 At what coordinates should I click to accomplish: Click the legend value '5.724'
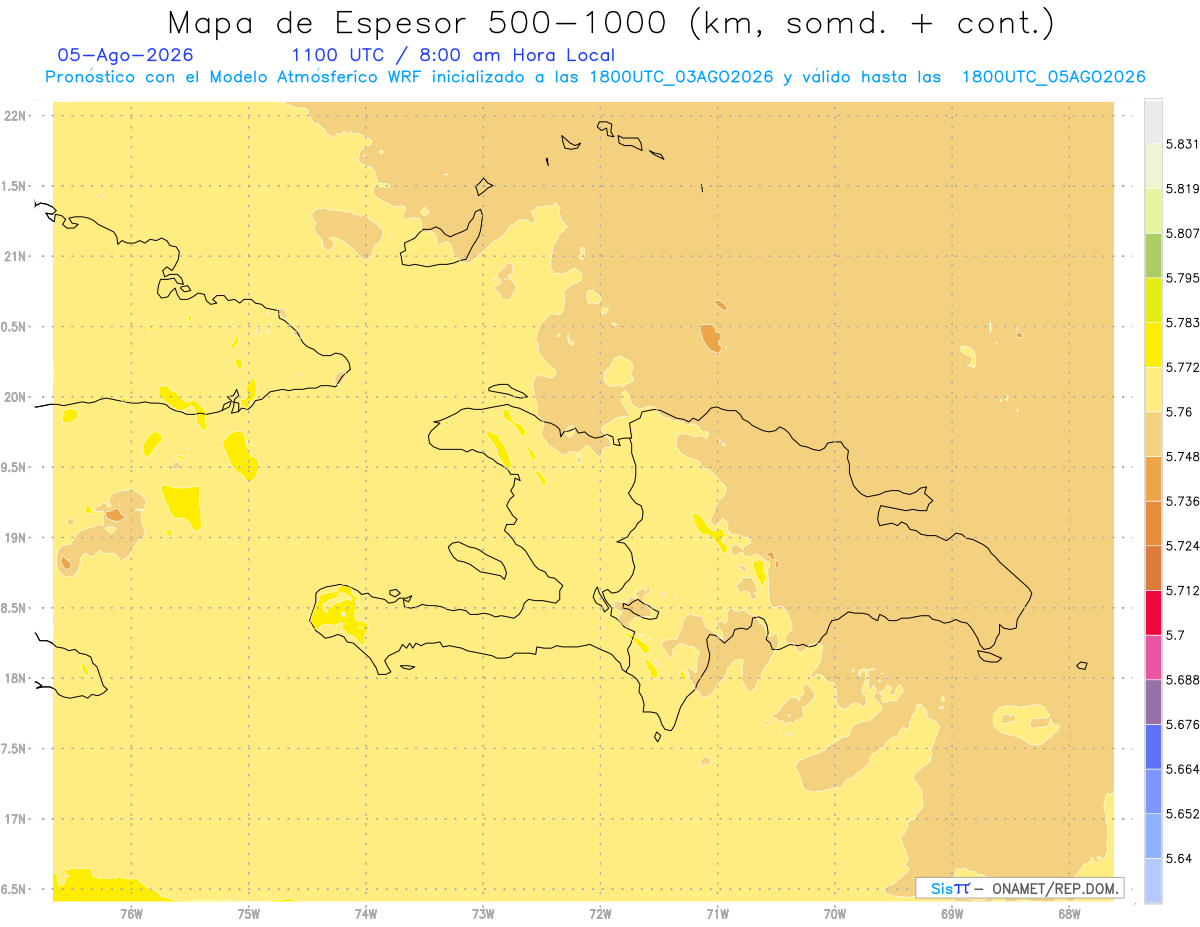(1183, 546)
